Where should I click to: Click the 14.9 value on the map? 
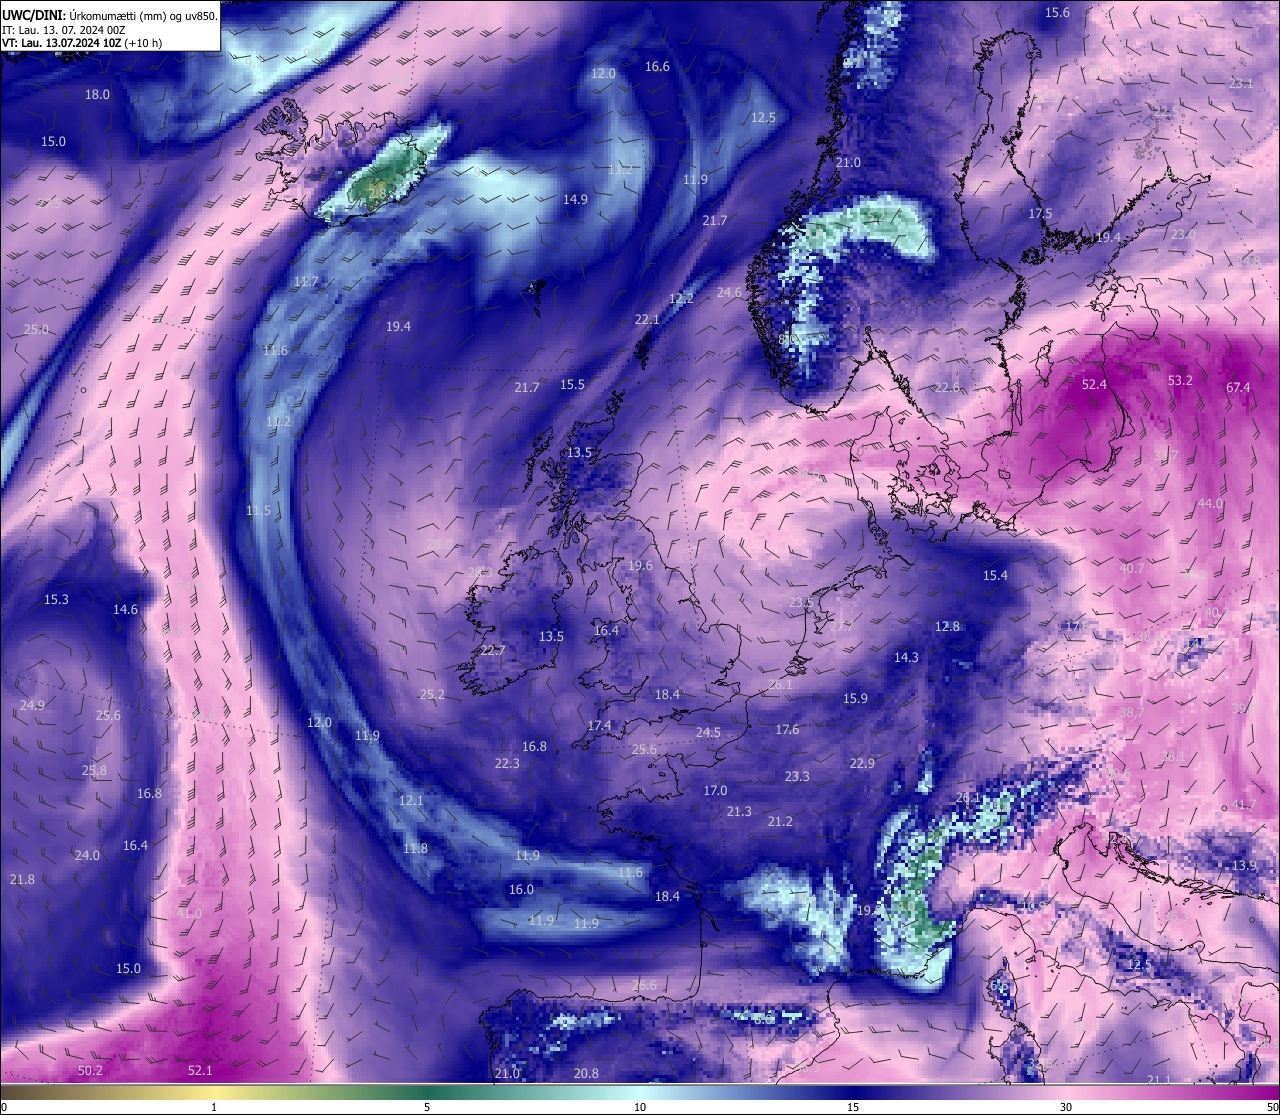coord(575,199)
